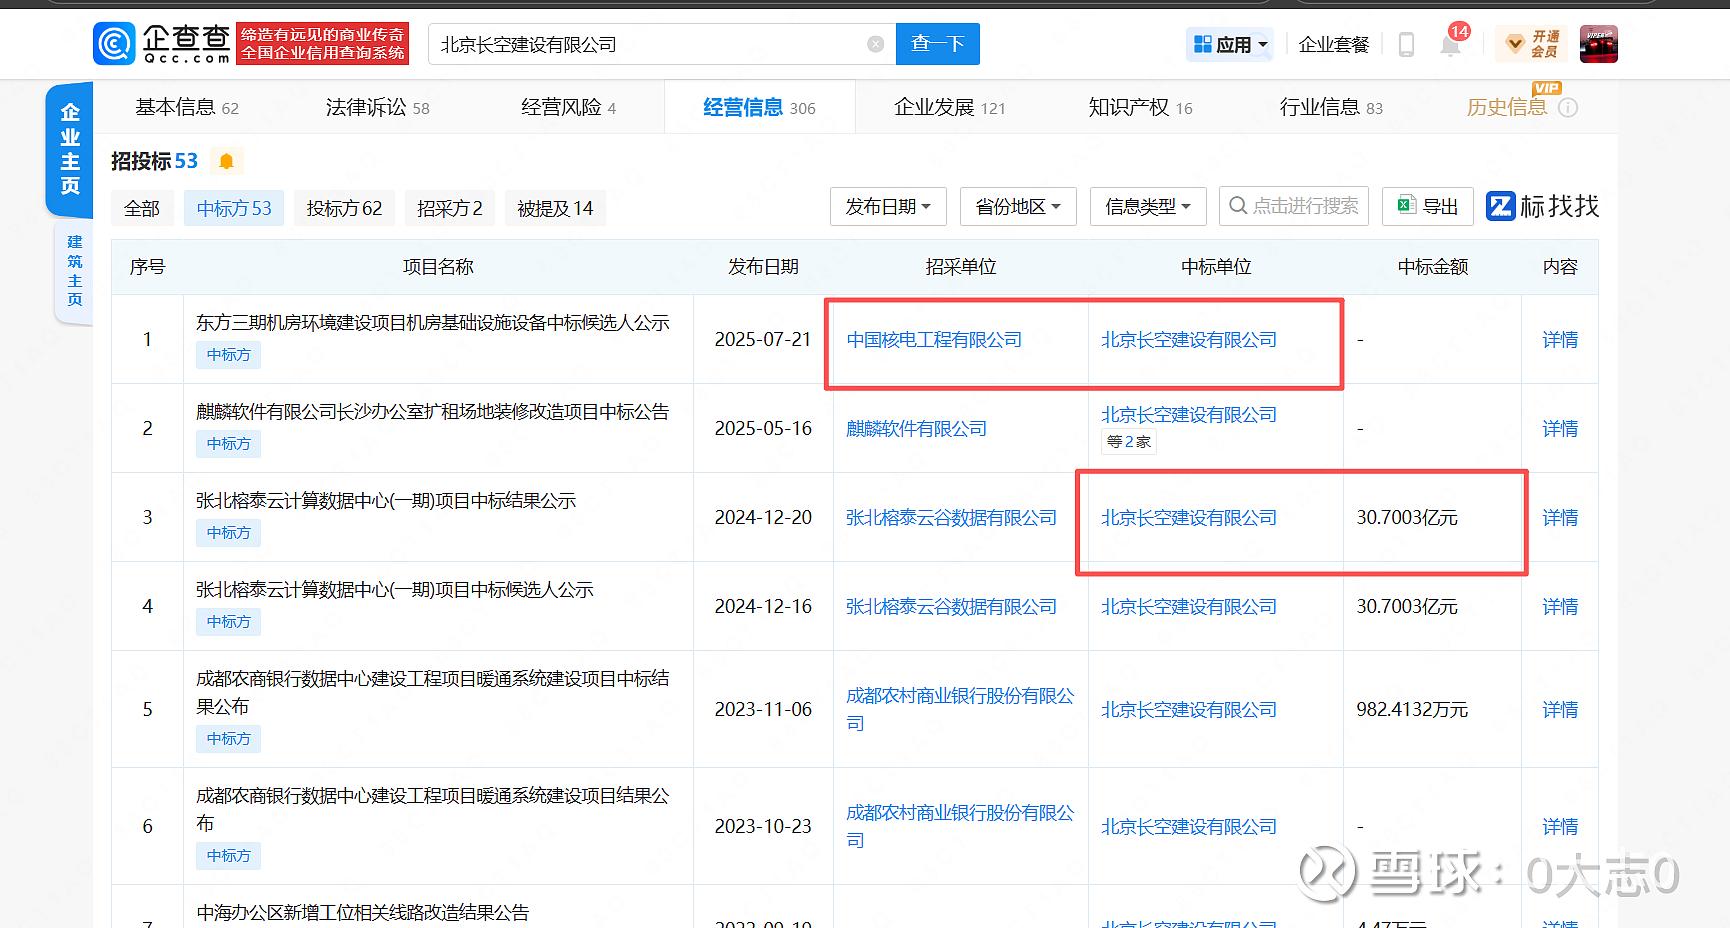Open 详情 for row 4 张北榕泰 project
1730x928 pixels.
tap(1560, 607)
